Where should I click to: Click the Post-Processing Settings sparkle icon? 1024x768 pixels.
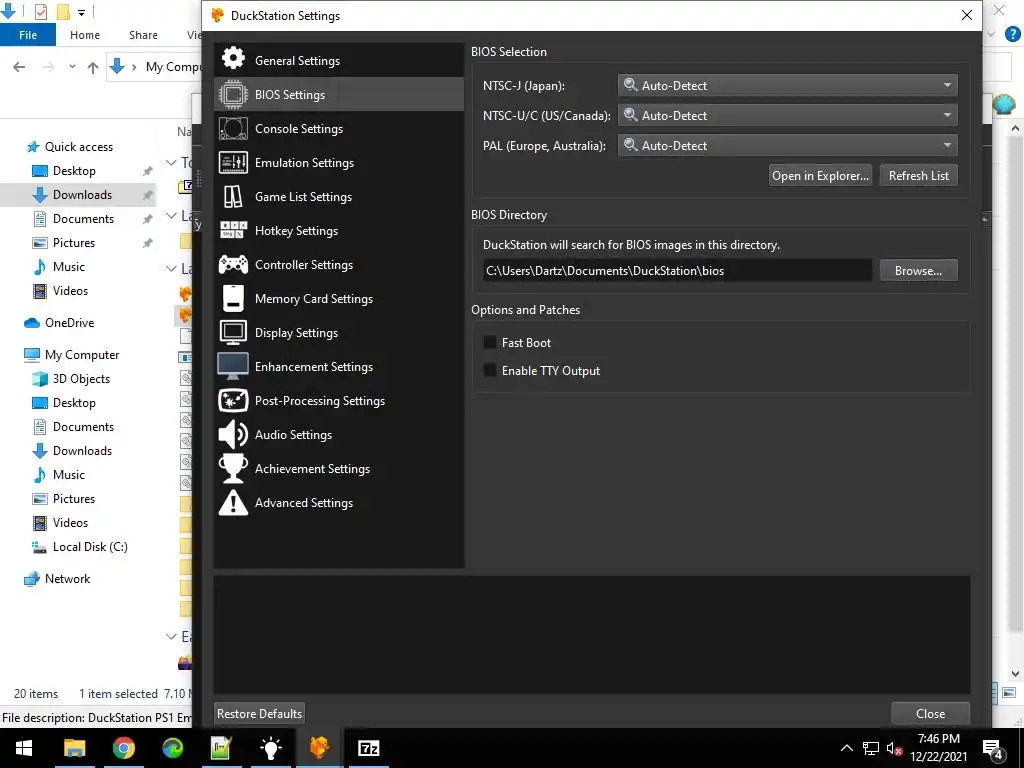click(x=233, y=400)
